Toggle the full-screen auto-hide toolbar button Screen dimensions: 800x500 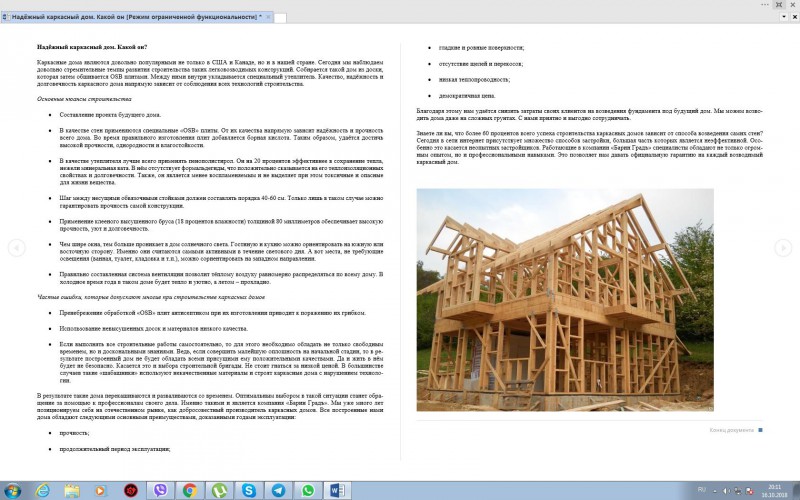tap(779, 5)
